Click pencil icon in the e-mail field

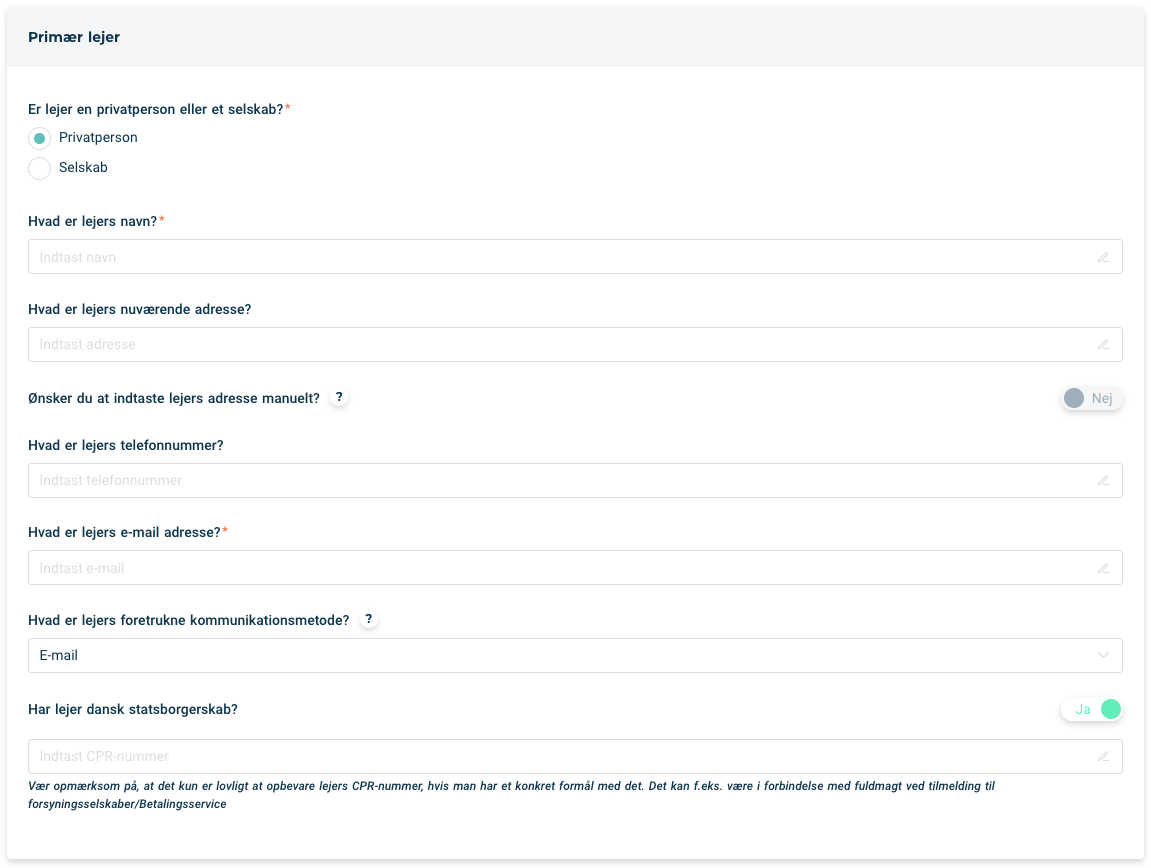(1103, 568)
